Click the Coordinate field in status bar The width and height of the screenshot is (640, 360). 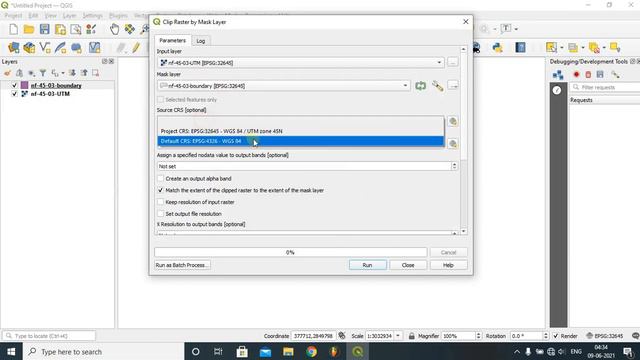(x=313, y=336)
